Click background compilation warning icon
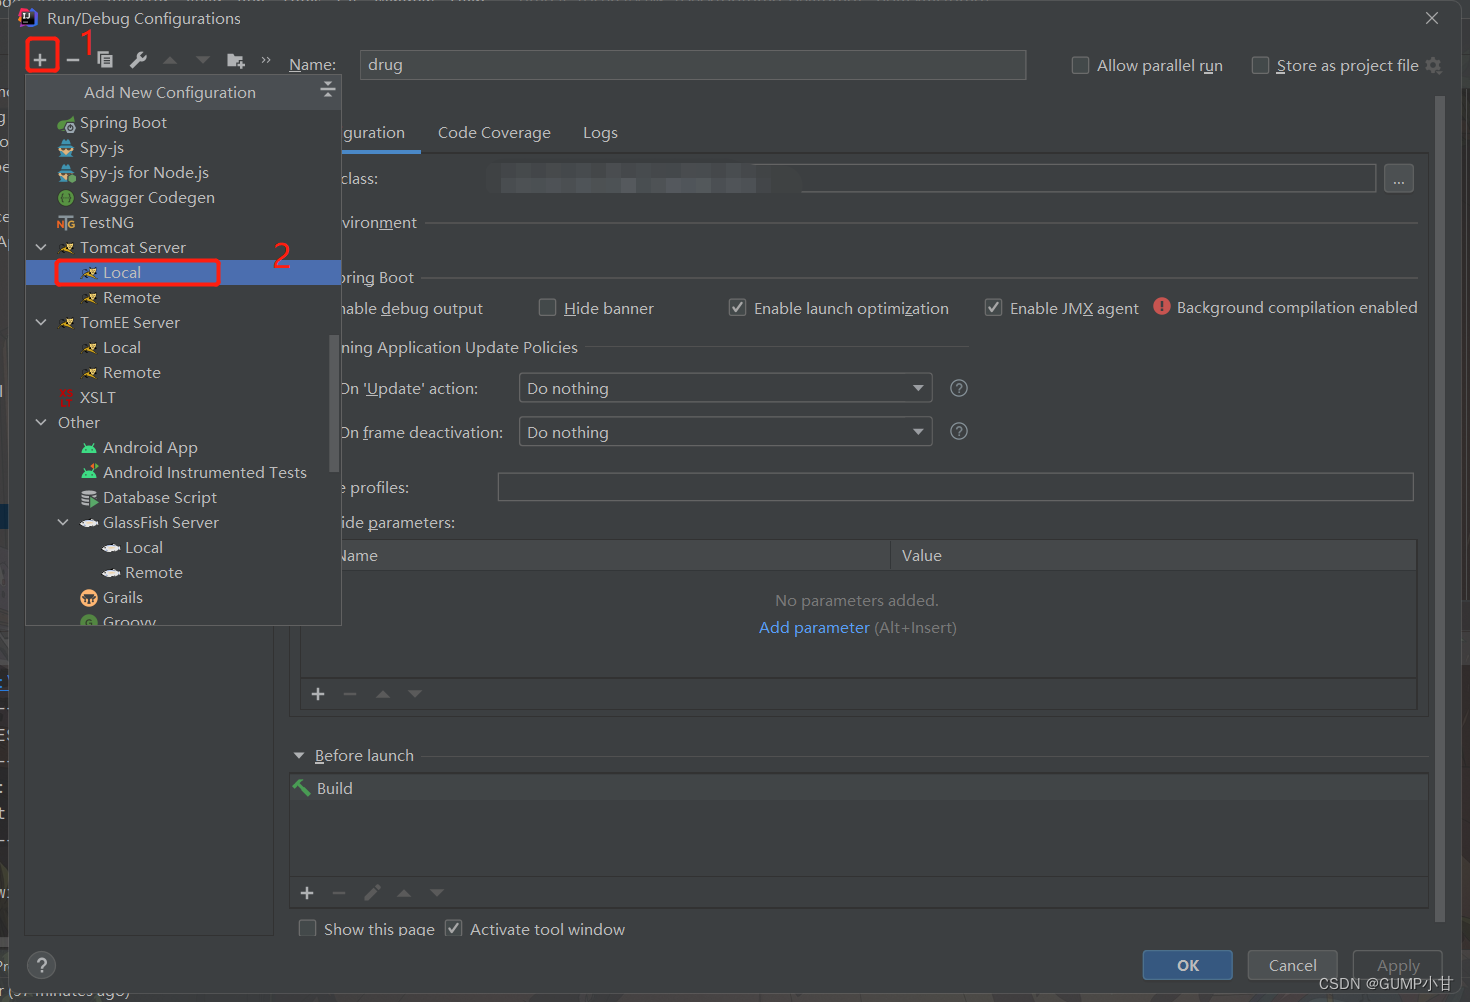 coord(1162,306)
